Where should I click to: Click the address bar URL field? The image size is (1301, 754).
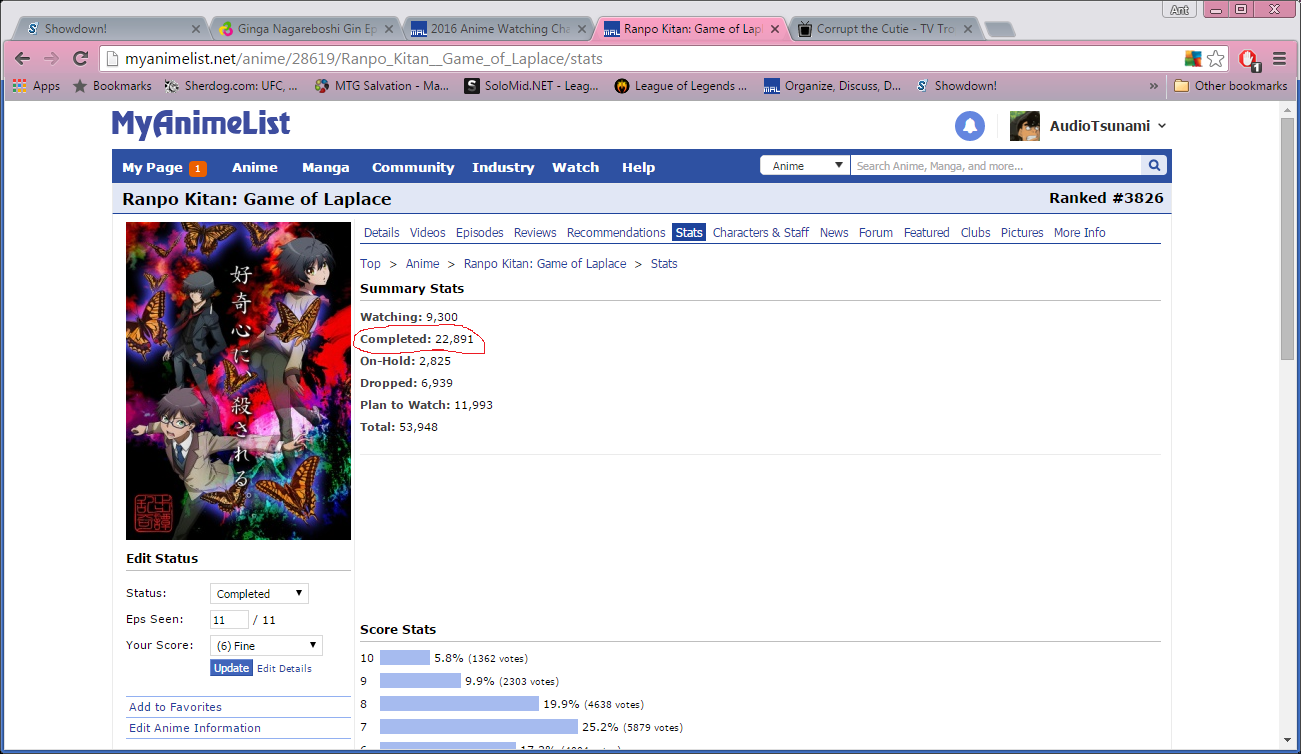[x=640, y=59]
